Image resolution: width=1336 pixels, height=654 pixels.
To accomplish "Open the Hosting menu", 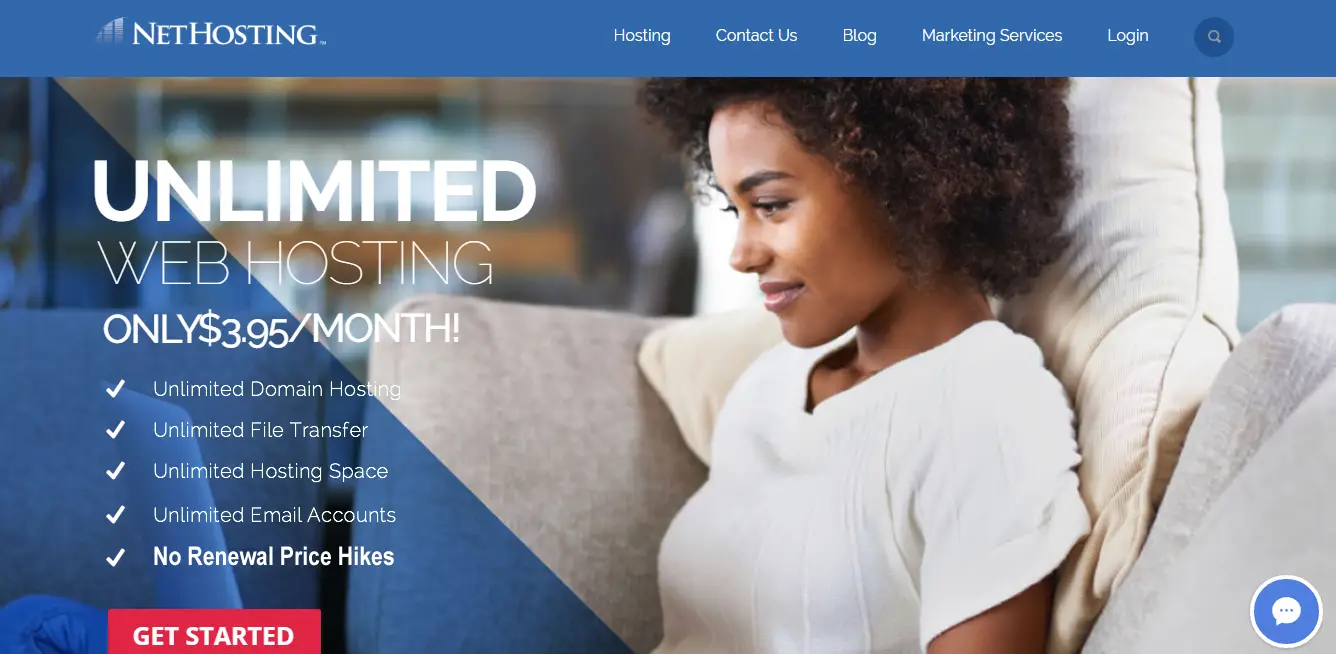I will click(x=642, y=35).
